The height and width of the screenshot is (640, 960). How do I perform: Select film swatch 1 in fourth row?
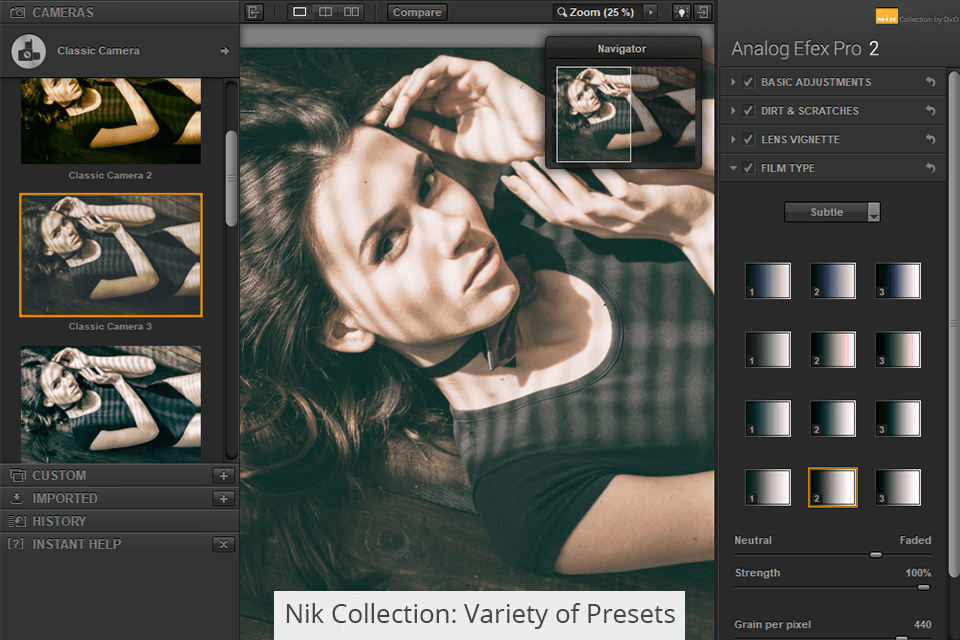coord(768,488)
